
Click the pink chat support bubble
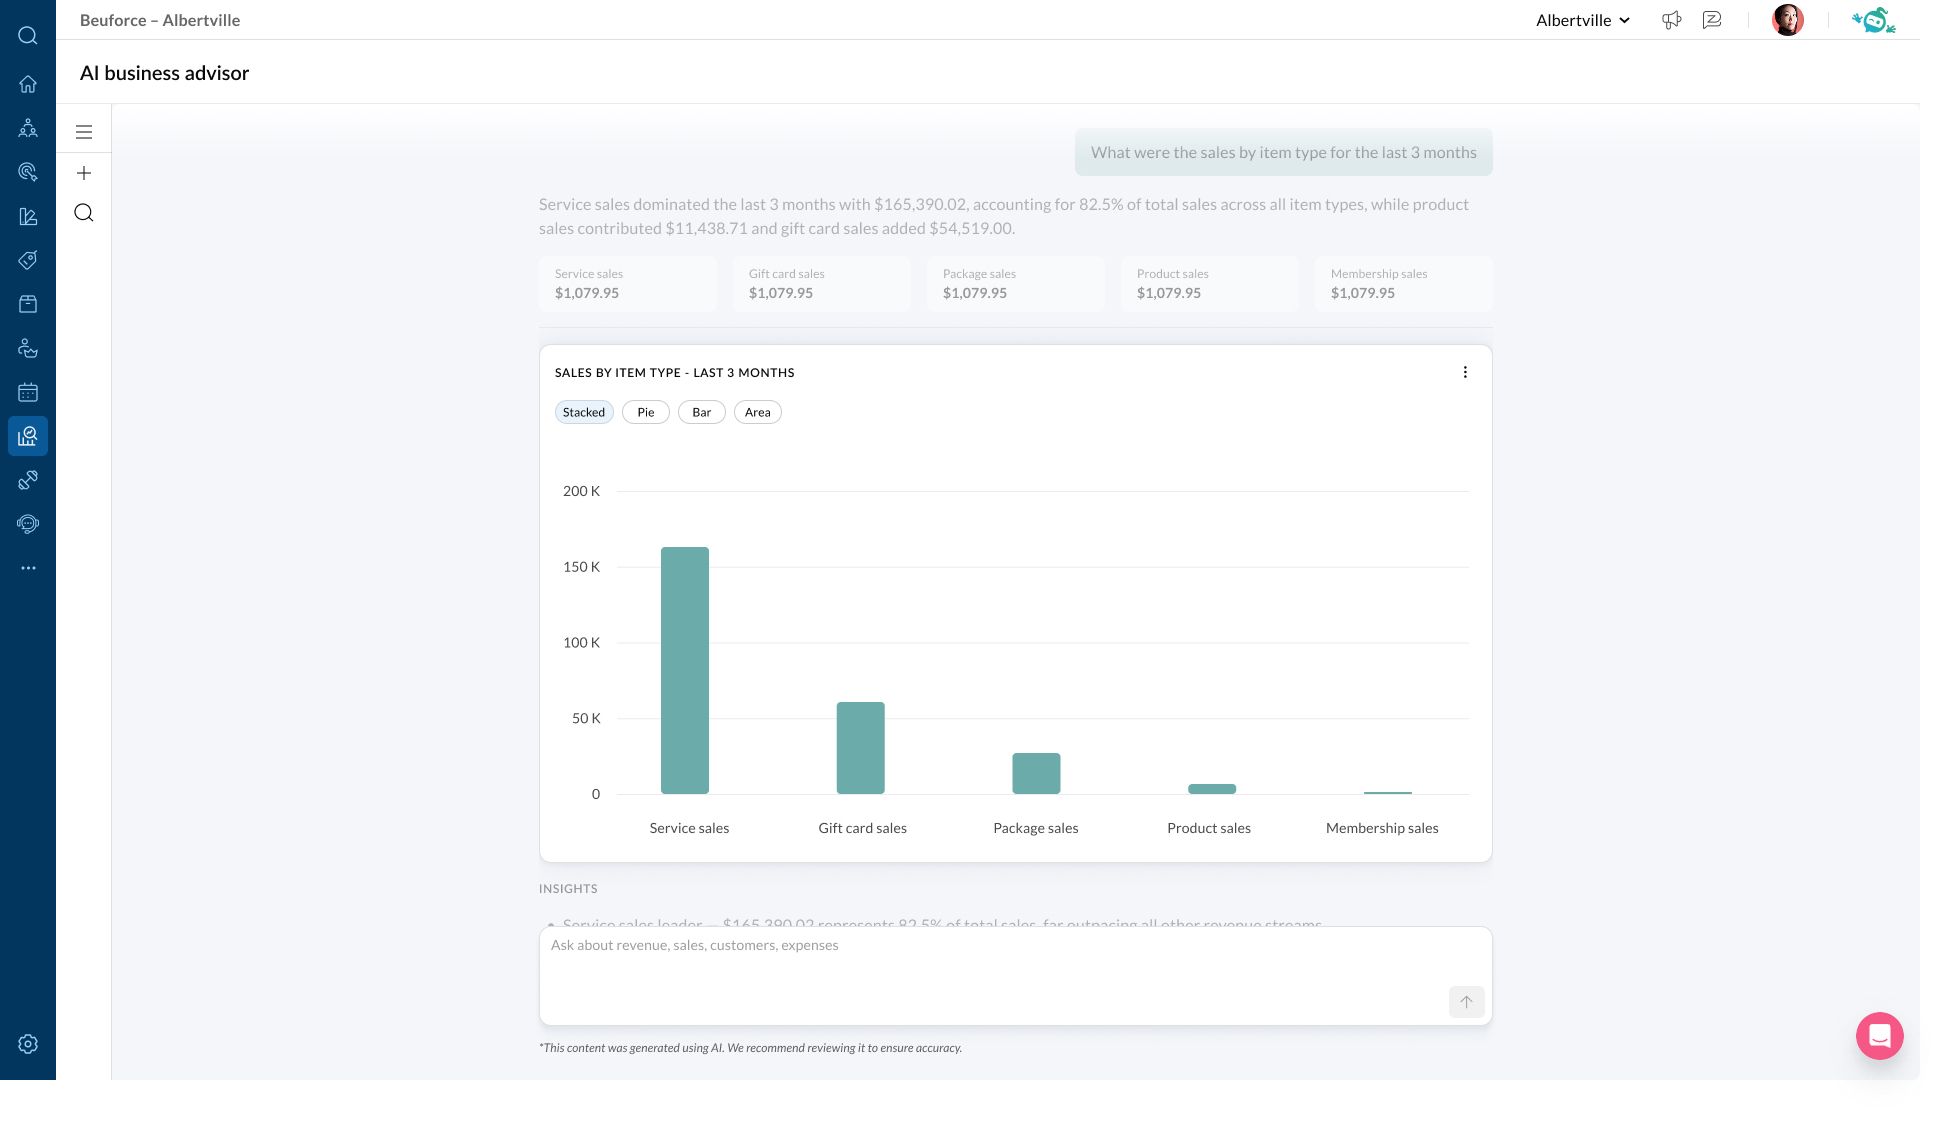pyautogui.click(x=1879, y=1036)
